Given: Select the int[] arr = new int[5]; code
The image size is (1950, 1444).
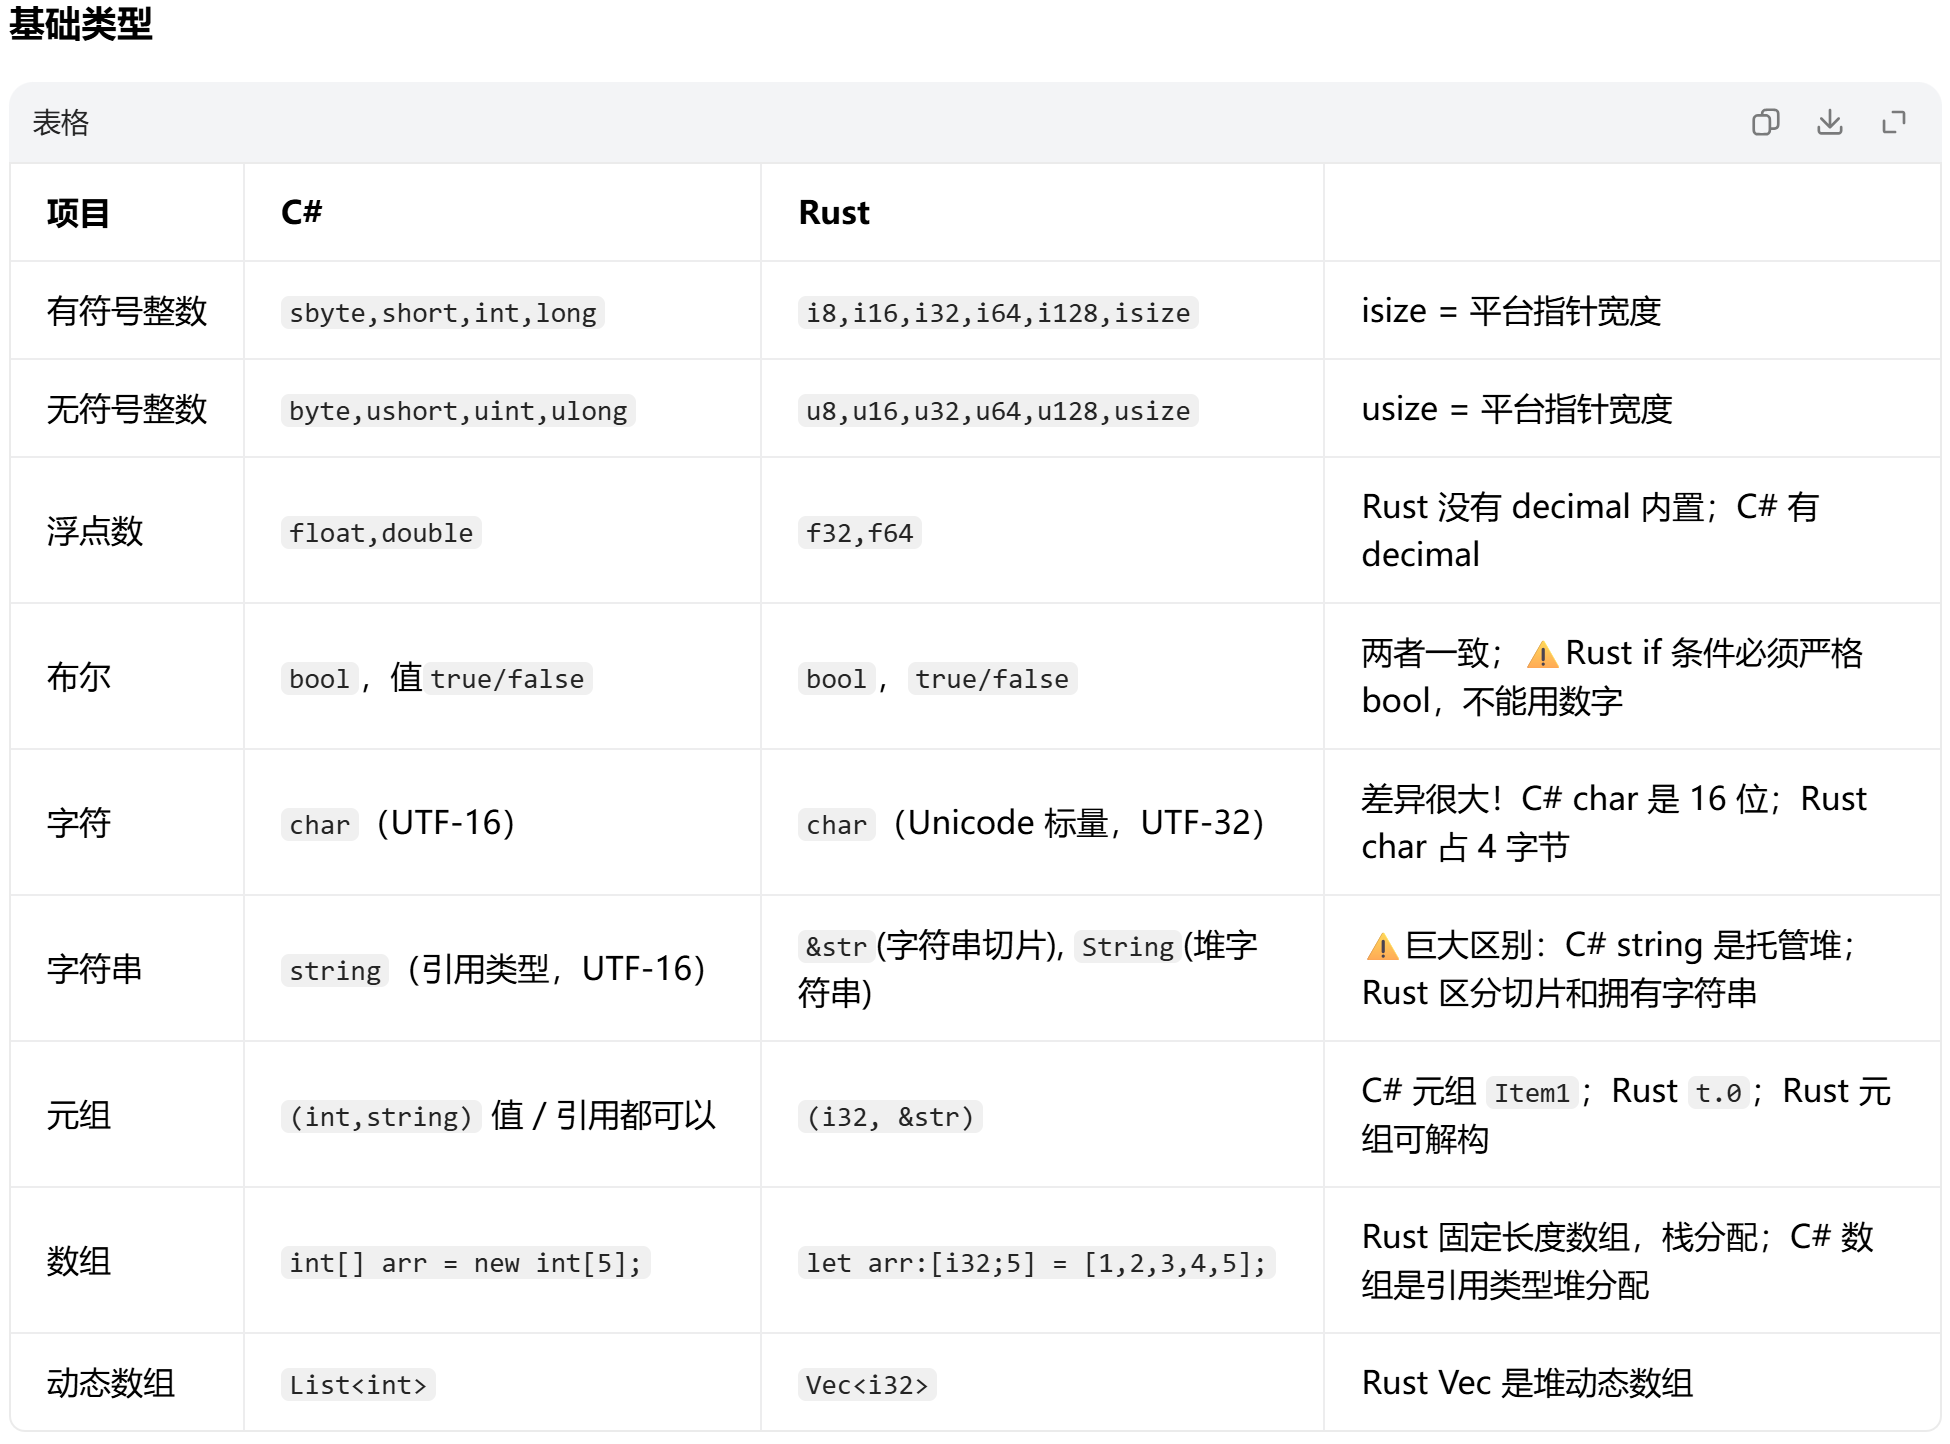Looking at the screenshot, I should click(466, 1263).
